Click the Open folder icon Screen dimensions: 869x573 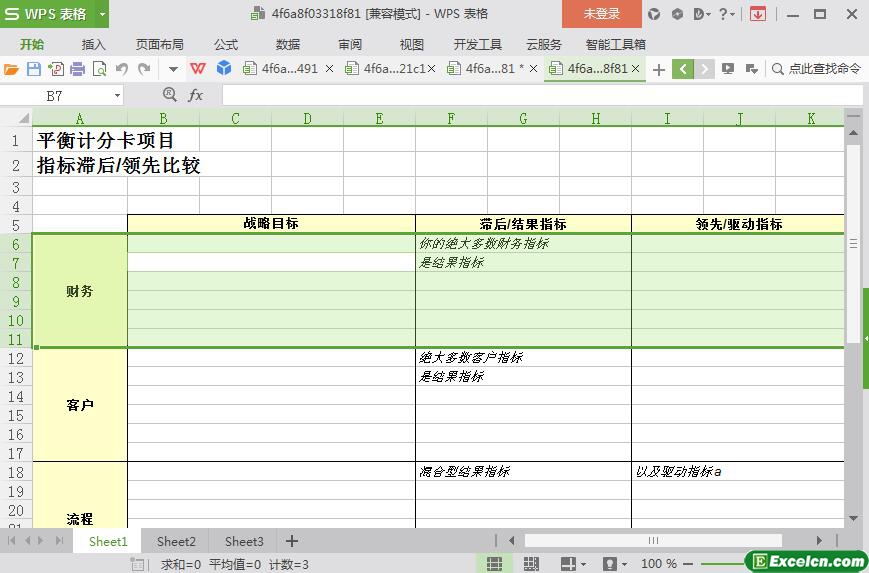point(11,69)
